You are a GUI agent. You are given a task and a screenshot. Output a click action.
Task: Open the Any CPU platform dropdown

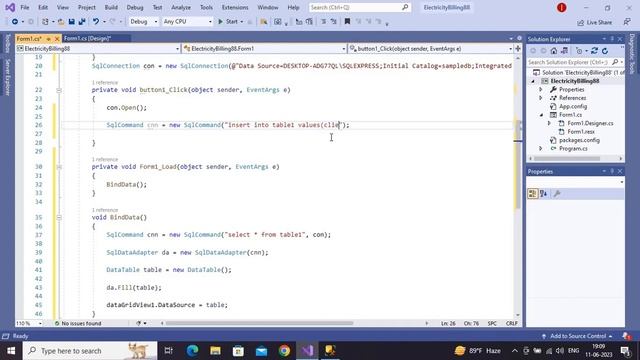click(187, 22)
